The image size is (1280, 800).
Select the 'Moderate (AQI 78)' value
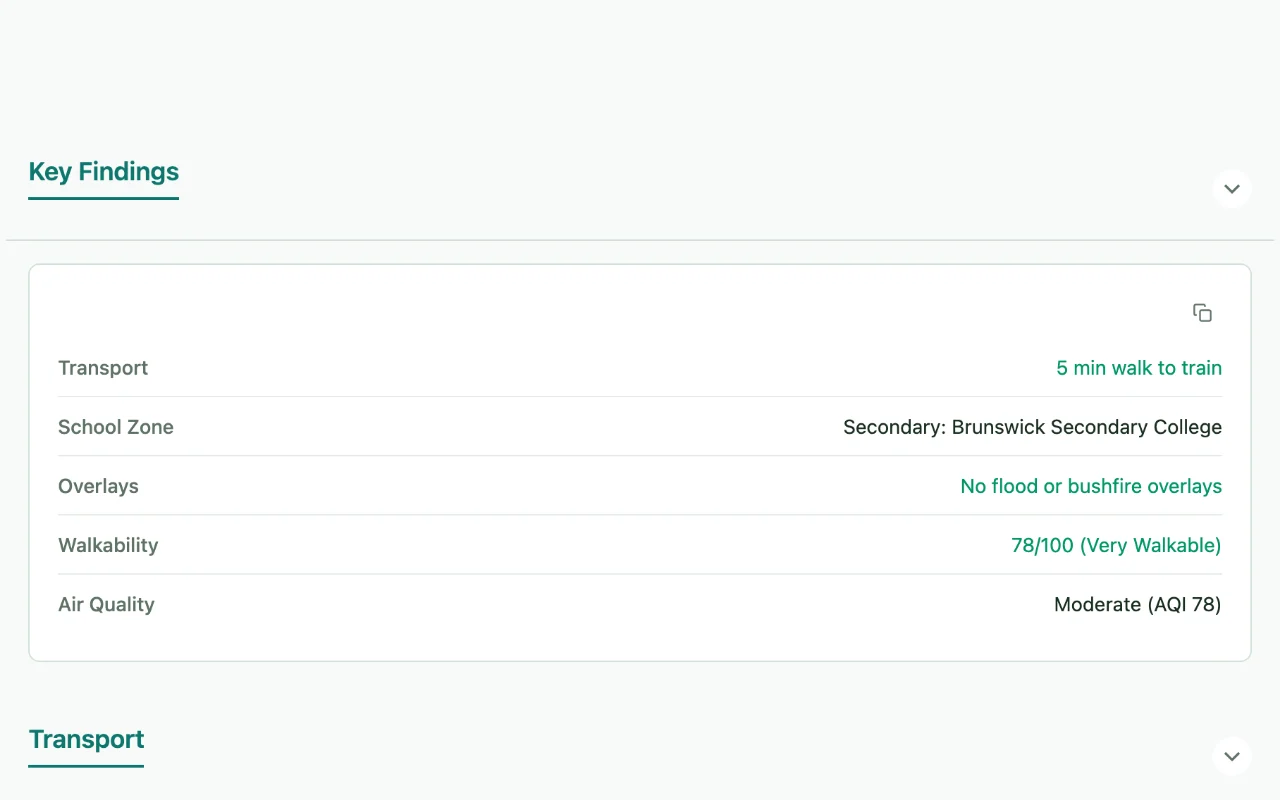tap(1138, 604)
